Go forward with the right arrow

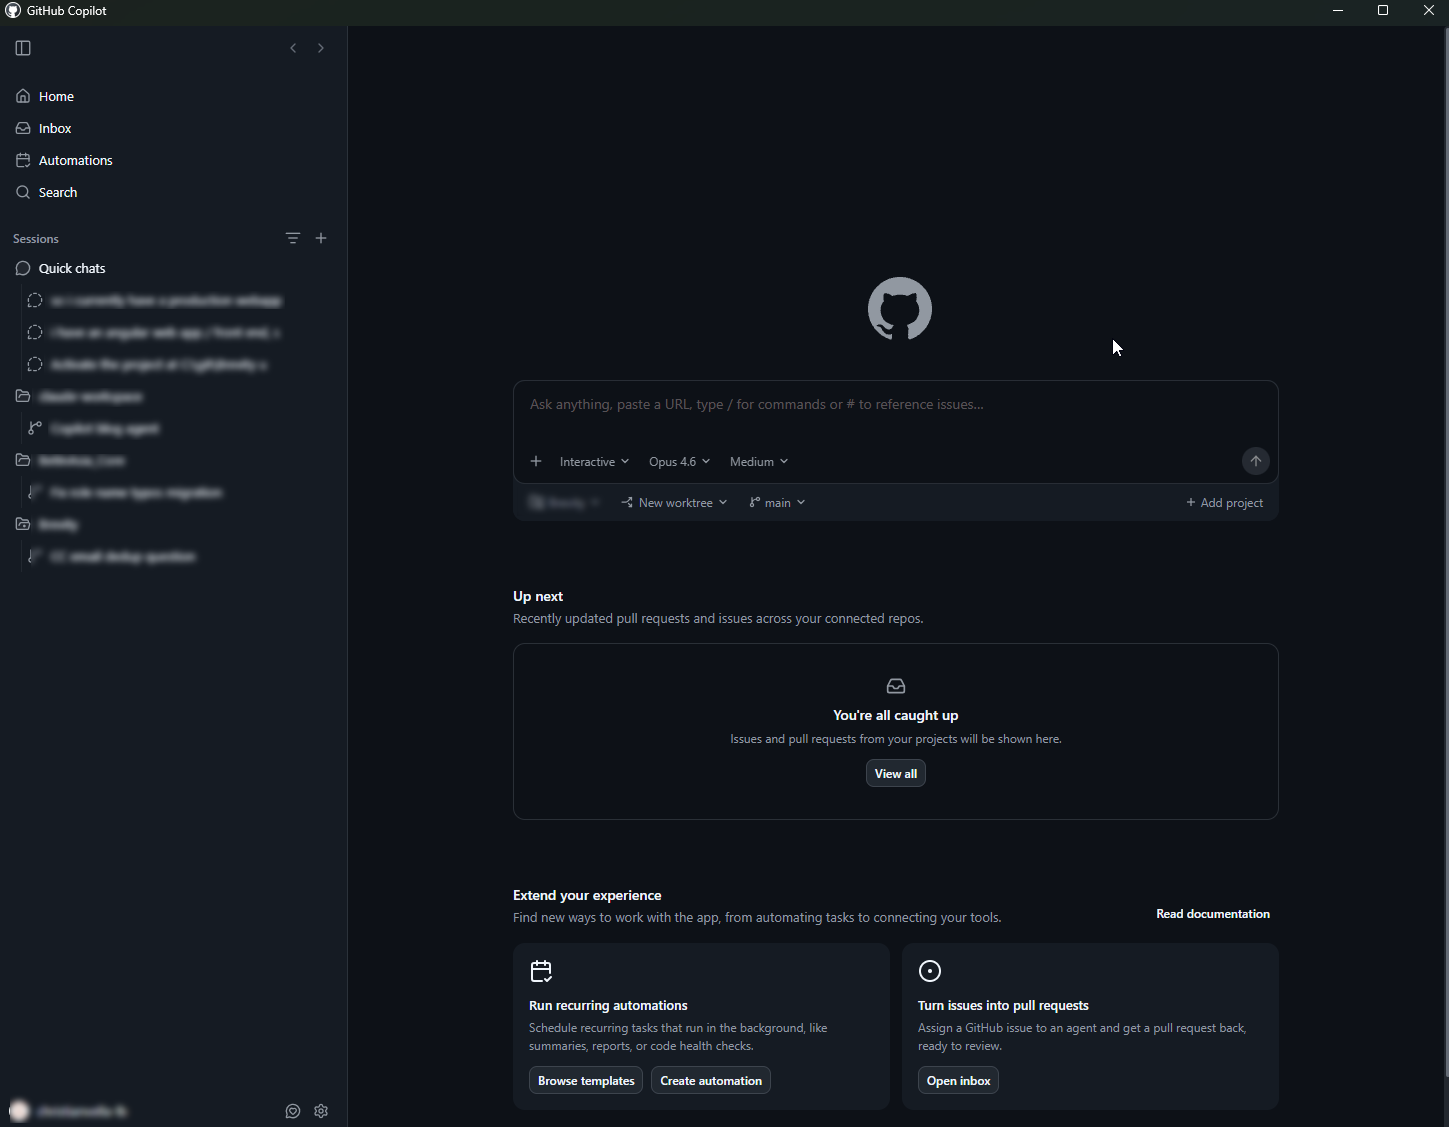pyautogui.click(x=321, y=48)
